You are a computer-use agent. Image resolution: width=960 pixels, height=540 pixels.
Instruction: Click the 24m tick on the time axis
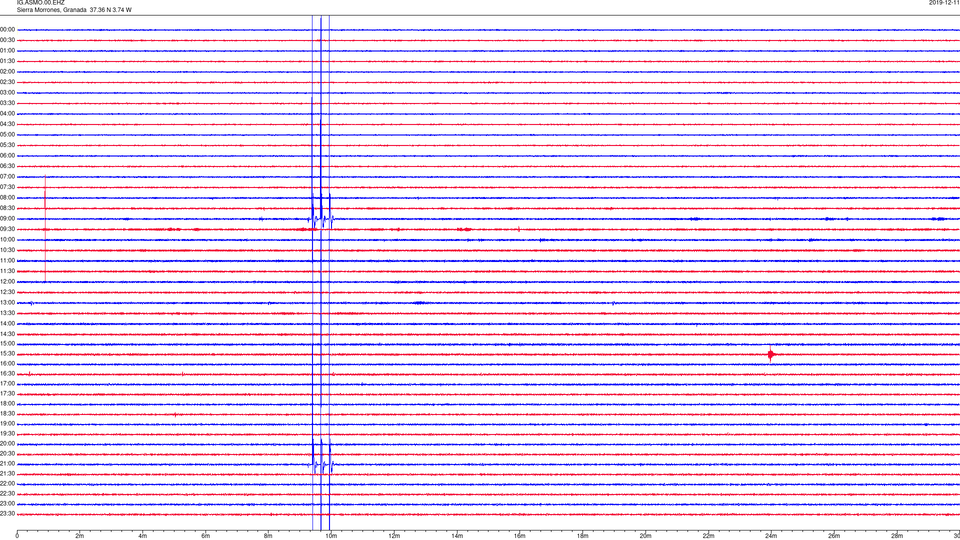pos(771,536)
